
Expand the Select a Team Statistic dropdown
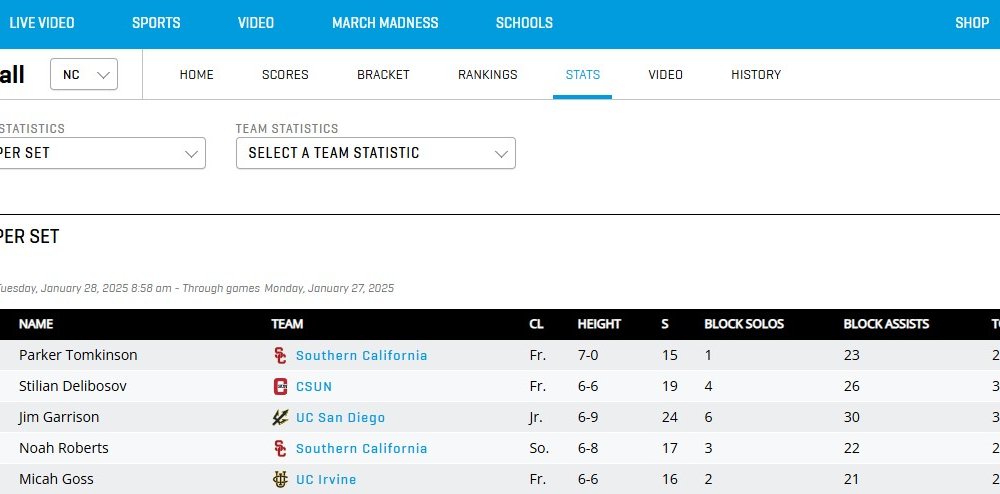coord(376,153)
